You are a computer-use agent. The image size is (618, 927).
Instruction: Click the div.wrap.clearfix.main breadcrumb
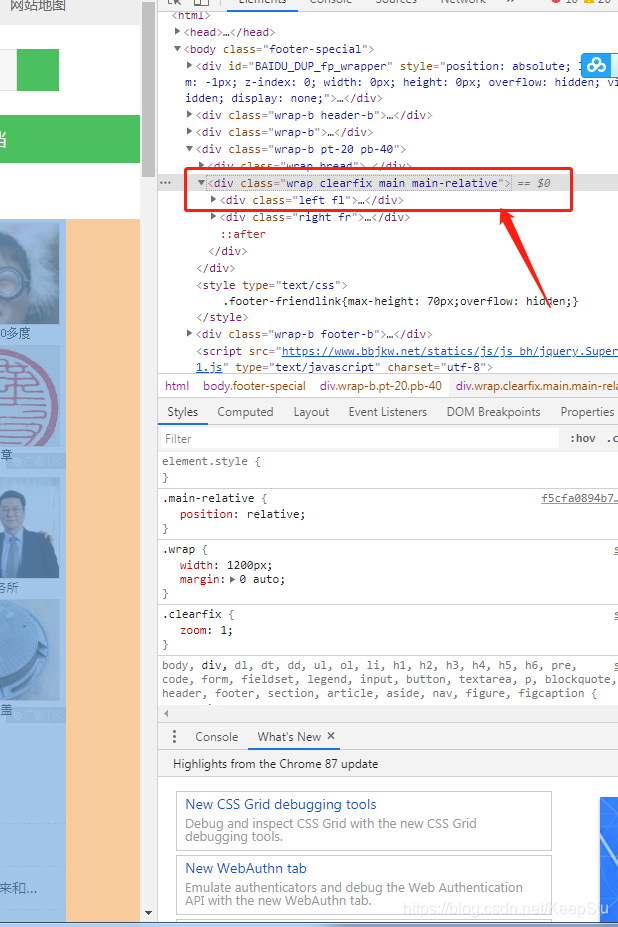(537, 386)
